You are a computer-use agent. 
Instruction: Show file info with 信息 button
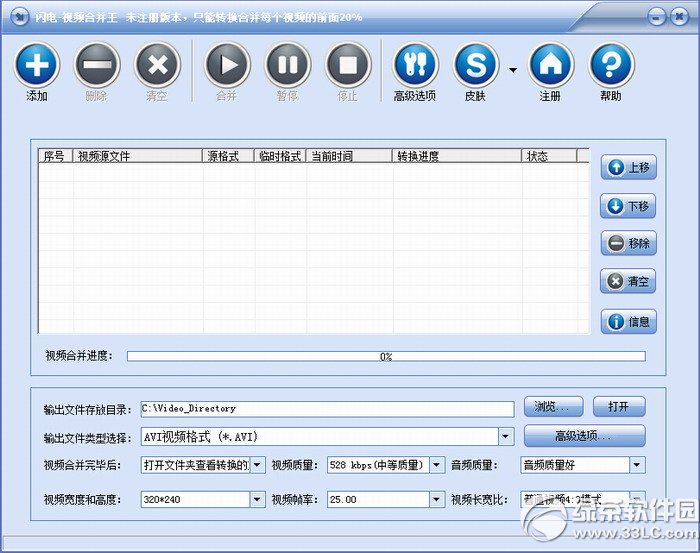pos(628,321)
